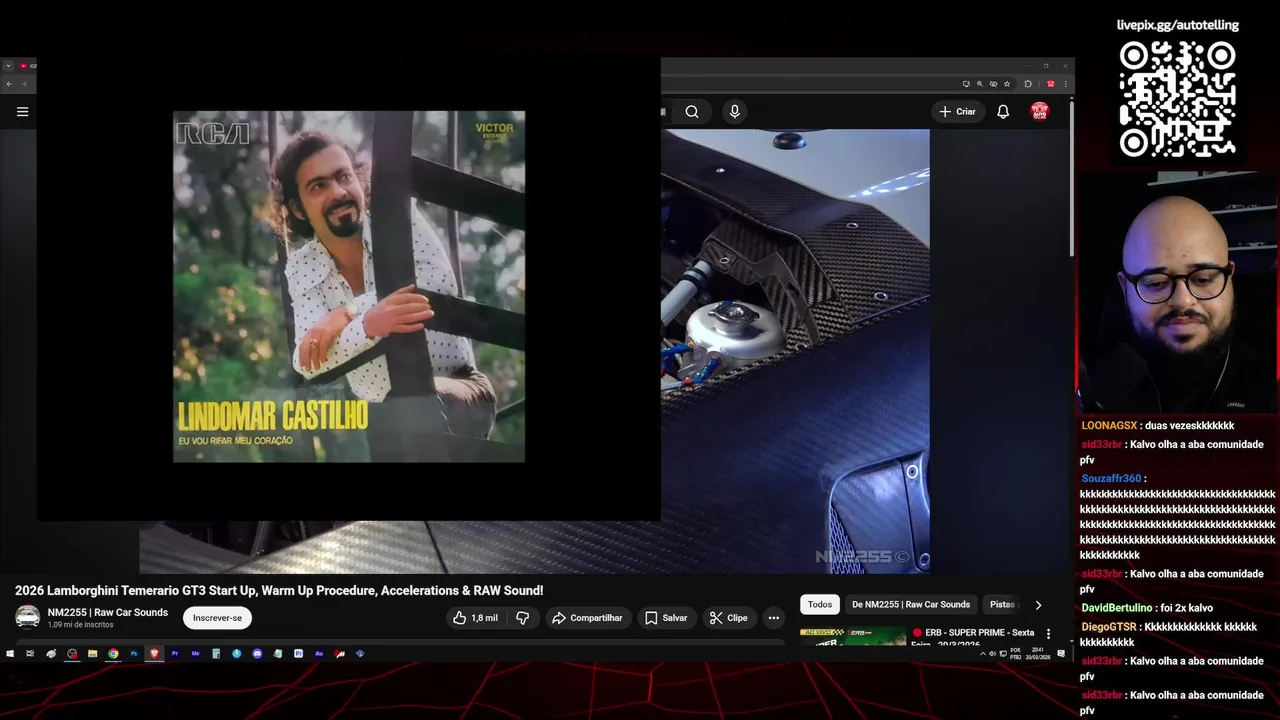Viewport: 1280px width, 720px height.
Task: Open the YouTube hamburger guide menu
Action: click(x=22, y=112)
